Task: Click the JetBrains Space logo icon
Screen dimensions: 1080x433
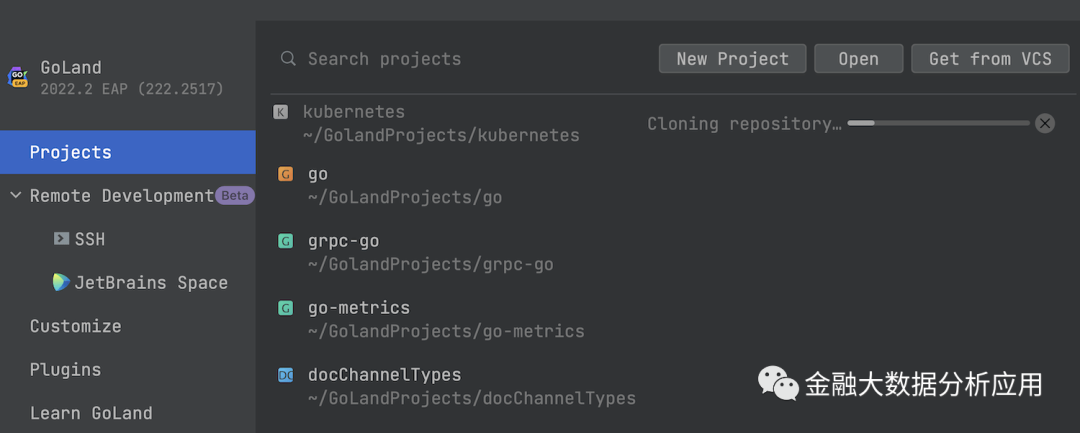Action: (62, 282)
